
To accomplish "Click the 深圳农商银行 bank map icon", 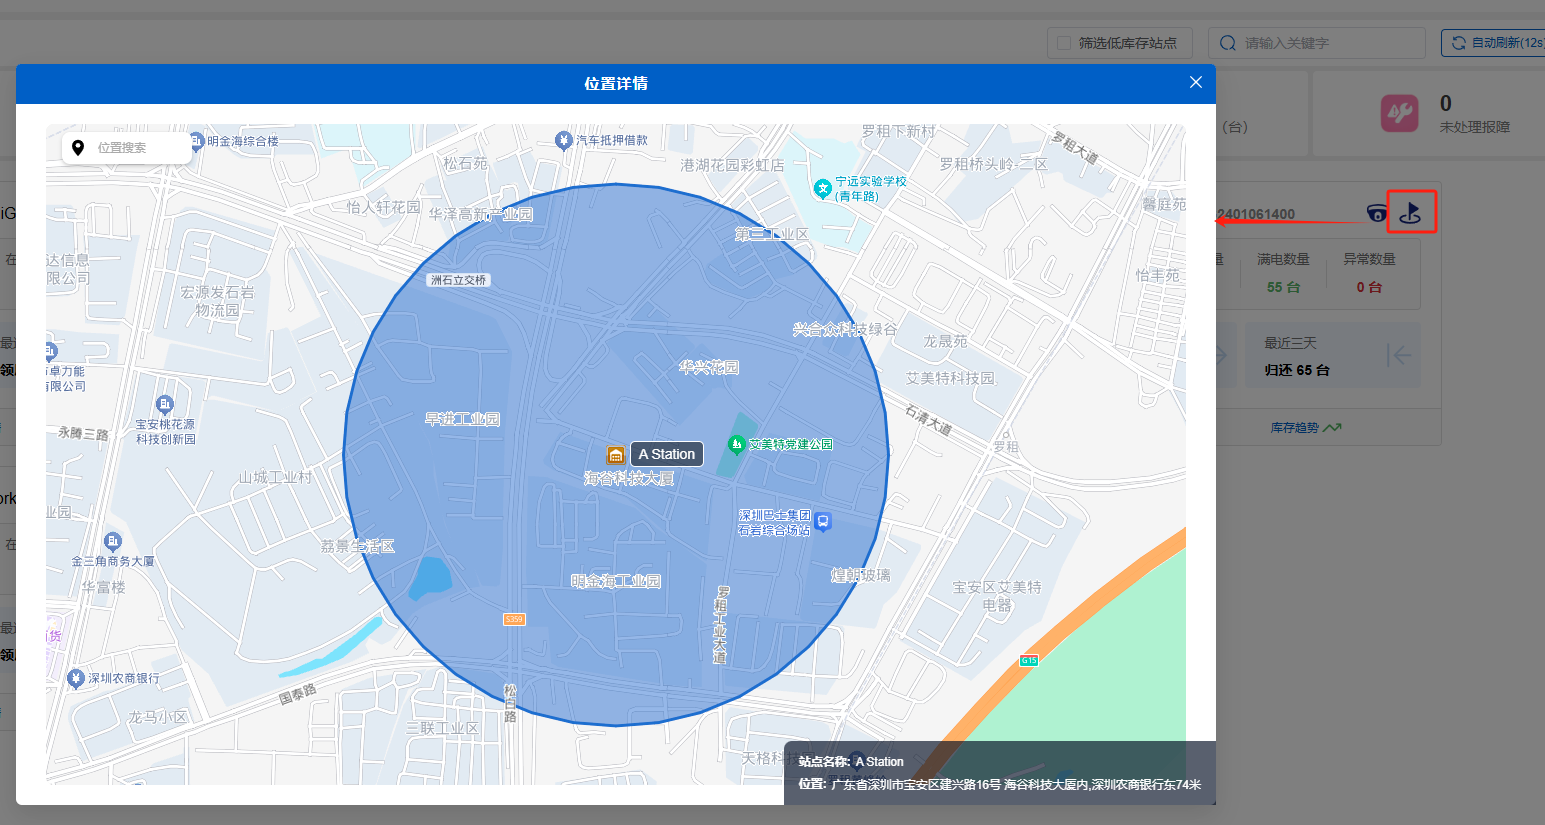I will 76,678.
